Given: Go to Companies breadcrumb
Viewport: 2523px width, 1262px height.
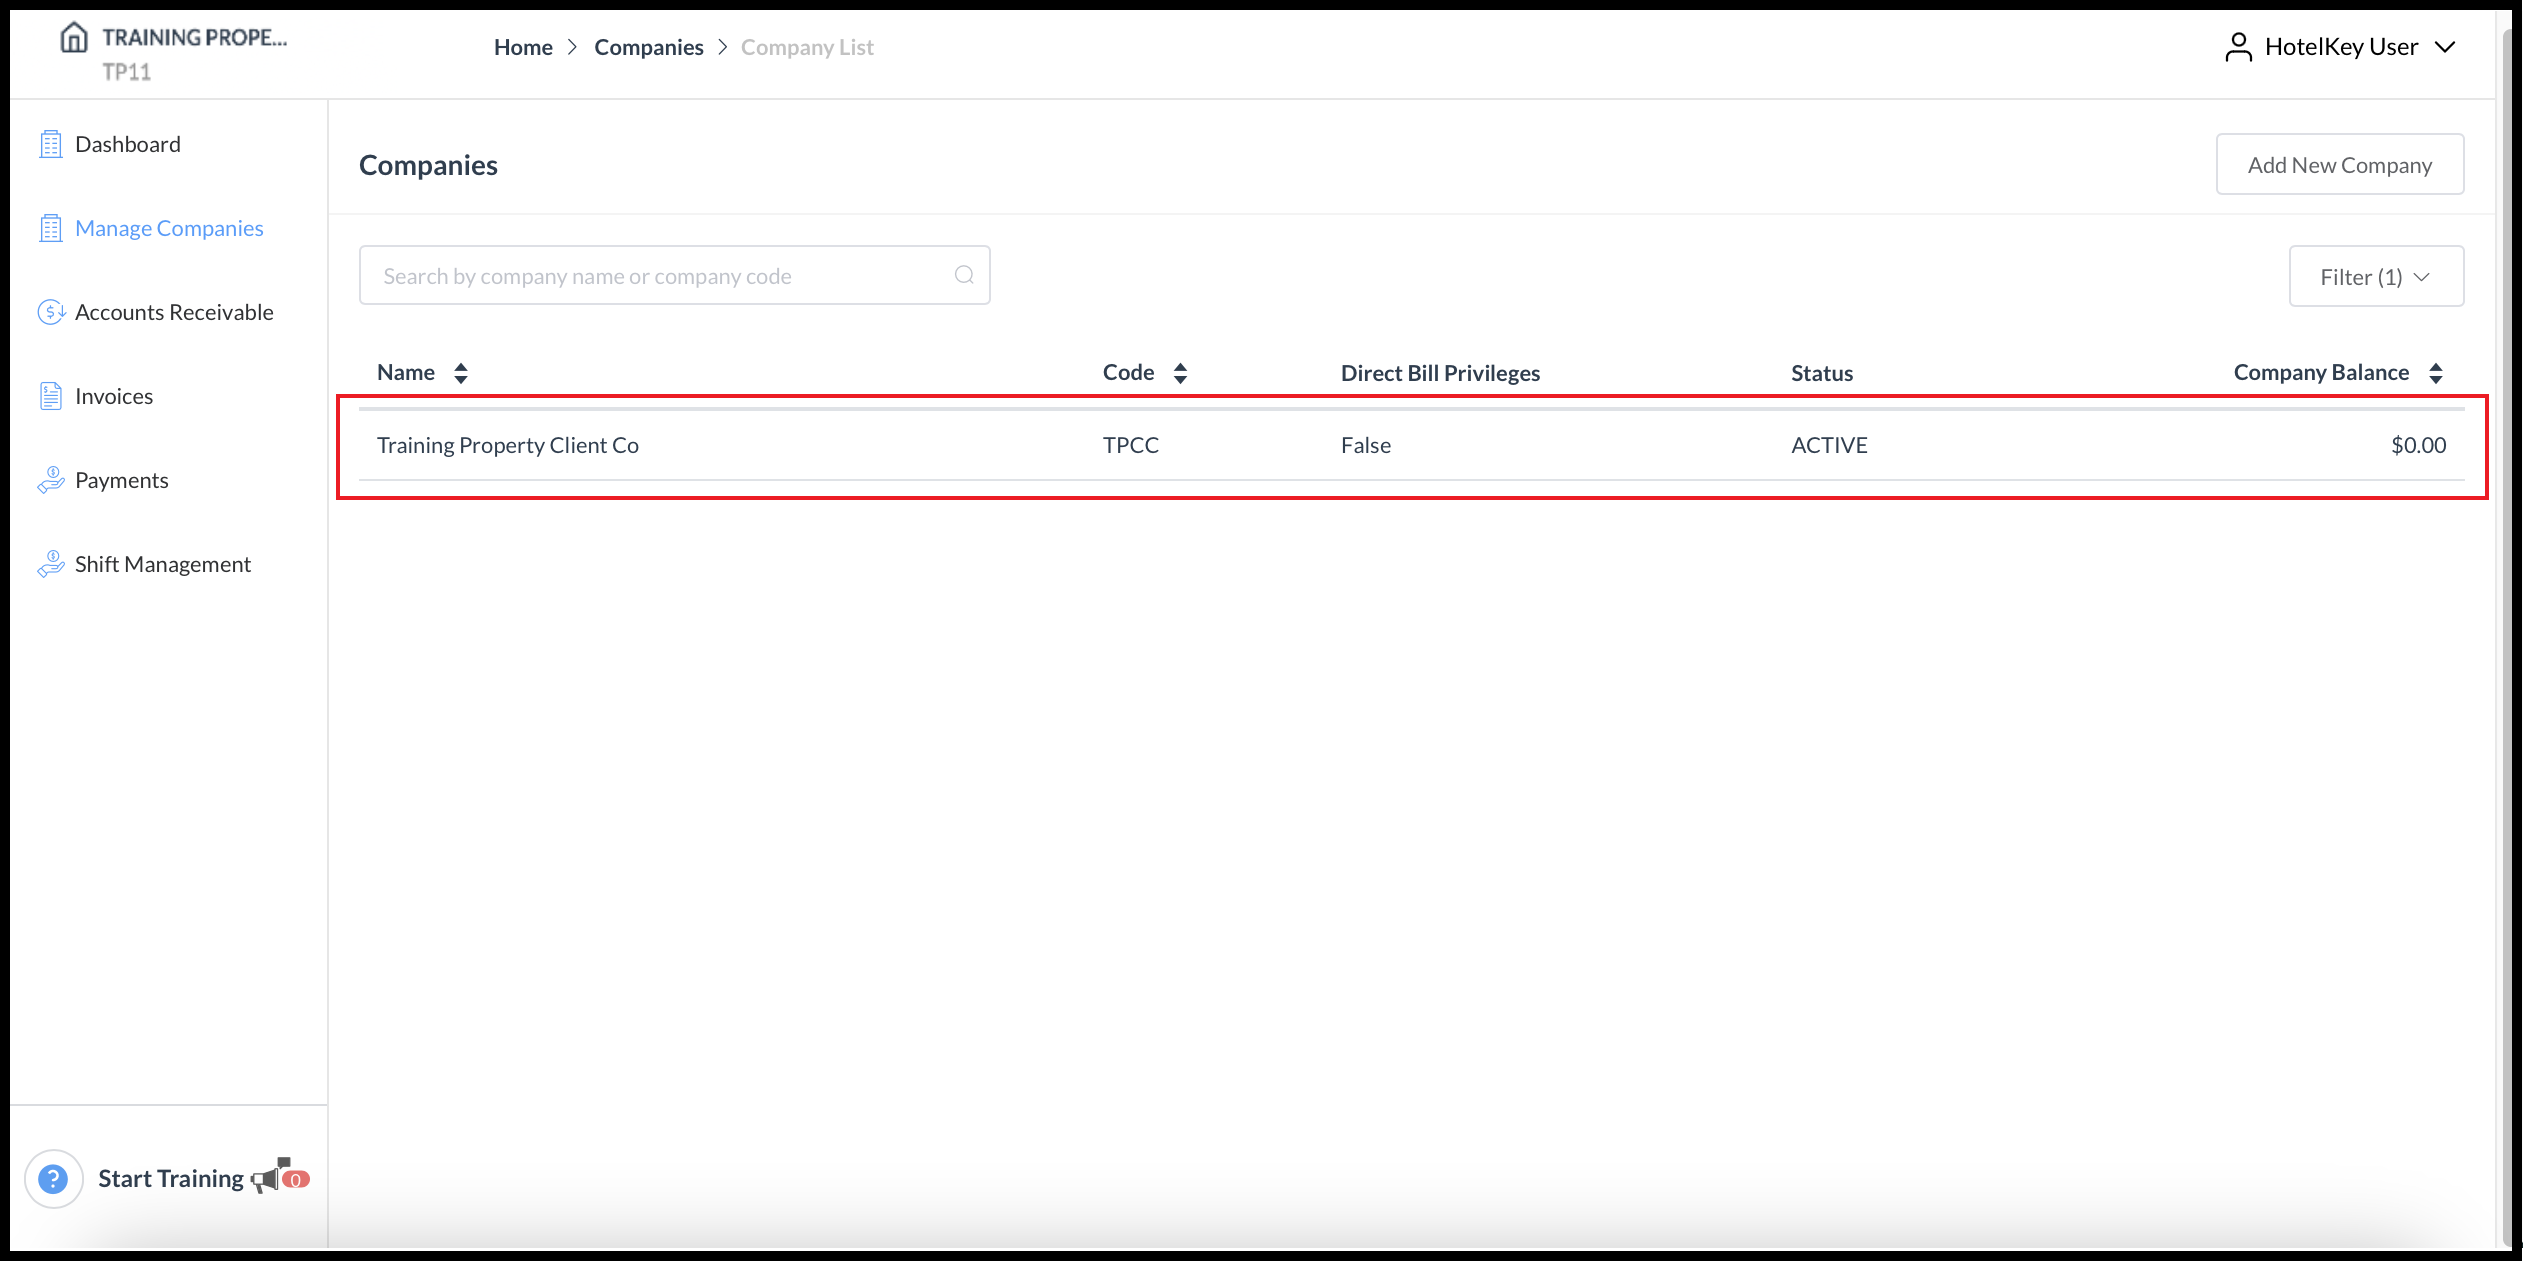Looking at the screenshot, I should (648, 47).
